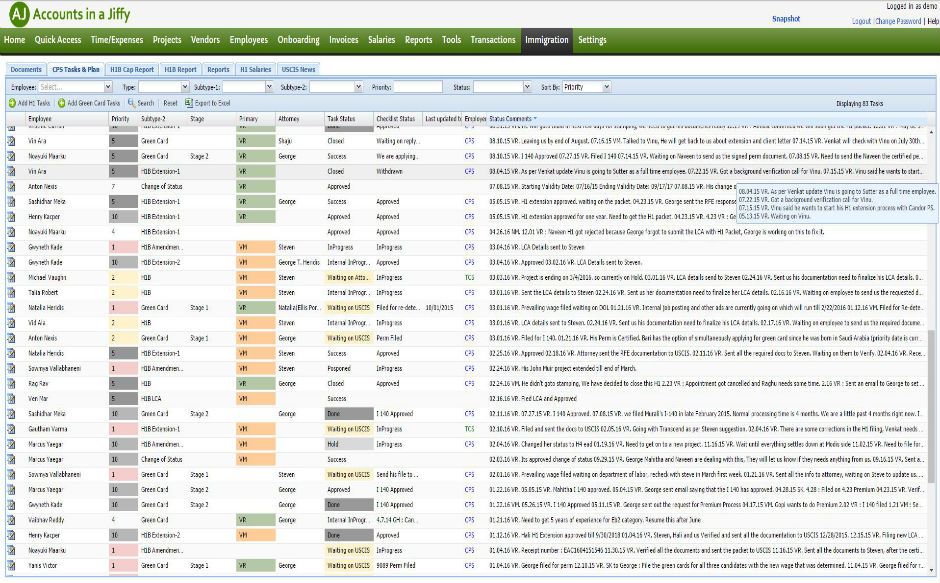Screen dimensions: 940x583
Task: Open the Immigration menu
Action: click(547, 40)
